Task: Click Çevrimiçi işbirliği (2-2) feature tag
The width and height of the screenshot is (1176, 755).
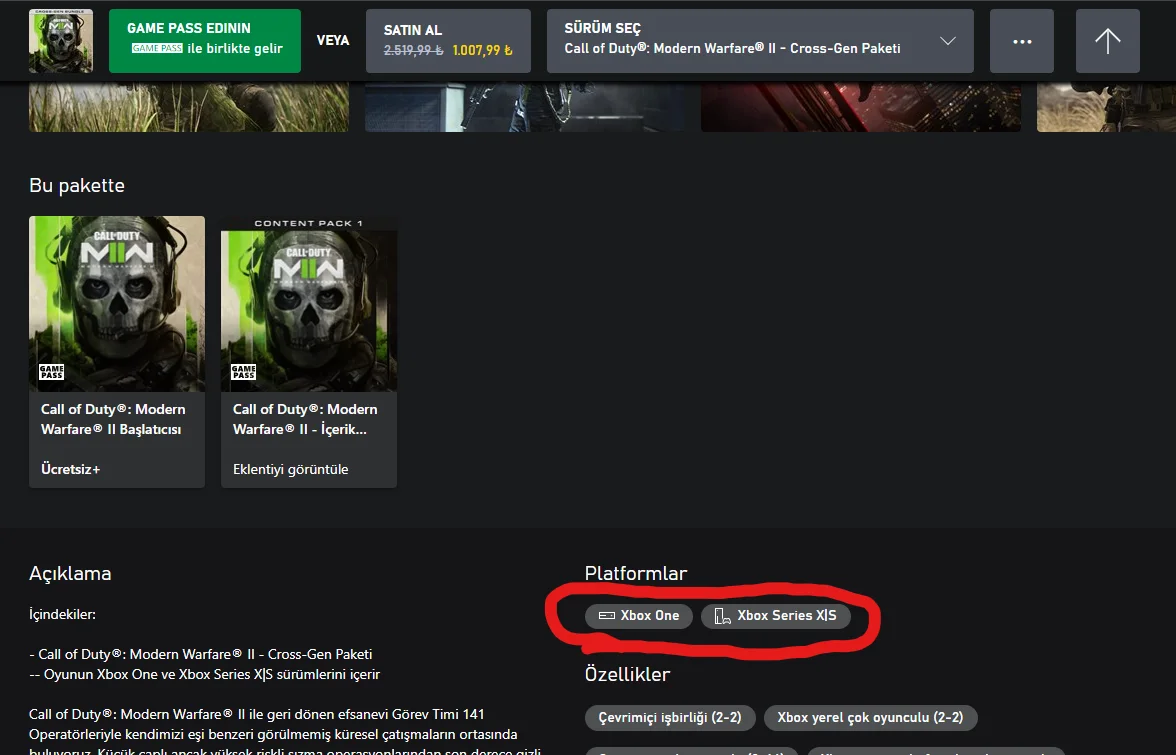Action: pos(670,718)
